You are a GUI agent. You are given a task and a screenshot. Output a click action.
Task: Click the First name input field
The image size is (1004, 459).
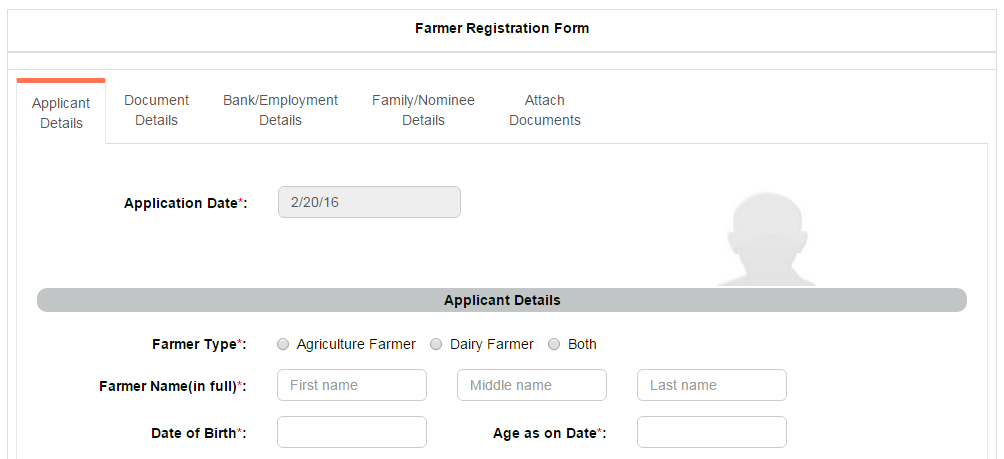tap(352, 385)
